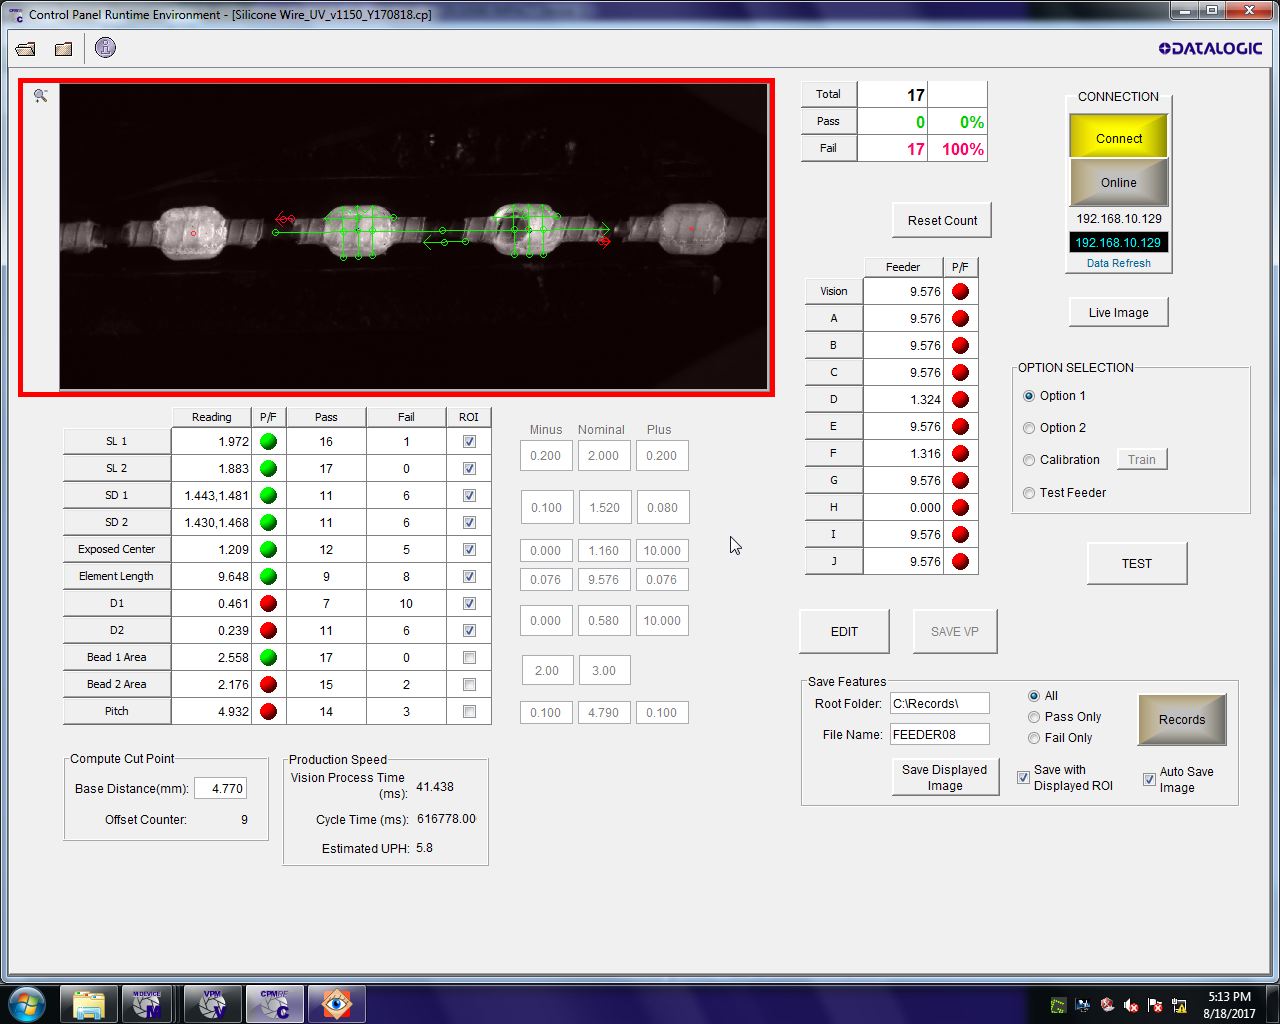Viewport: 1280px width, 1024px height.
Task: Open the eye image viewer in taskbar
Action: point(336,1003)
